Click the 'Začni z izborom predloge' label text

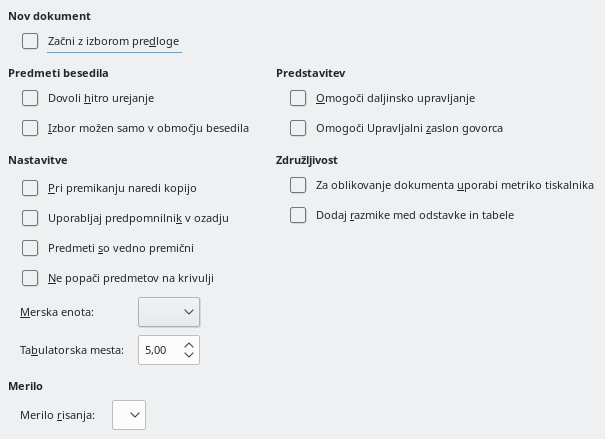[114, 41]
